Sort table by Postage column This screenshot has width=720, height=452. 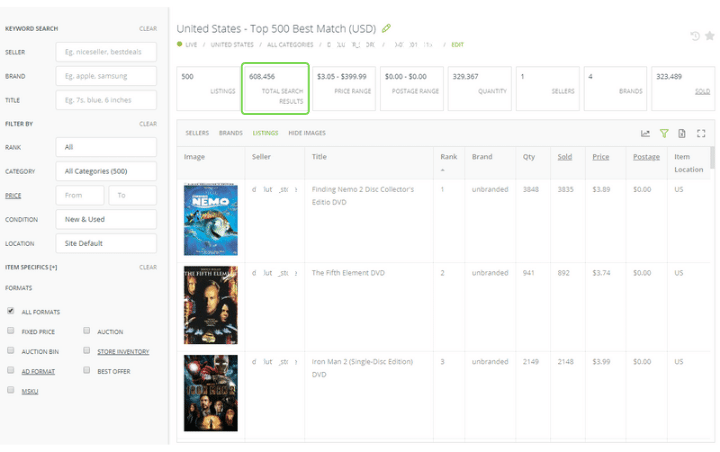click(646, 157)
